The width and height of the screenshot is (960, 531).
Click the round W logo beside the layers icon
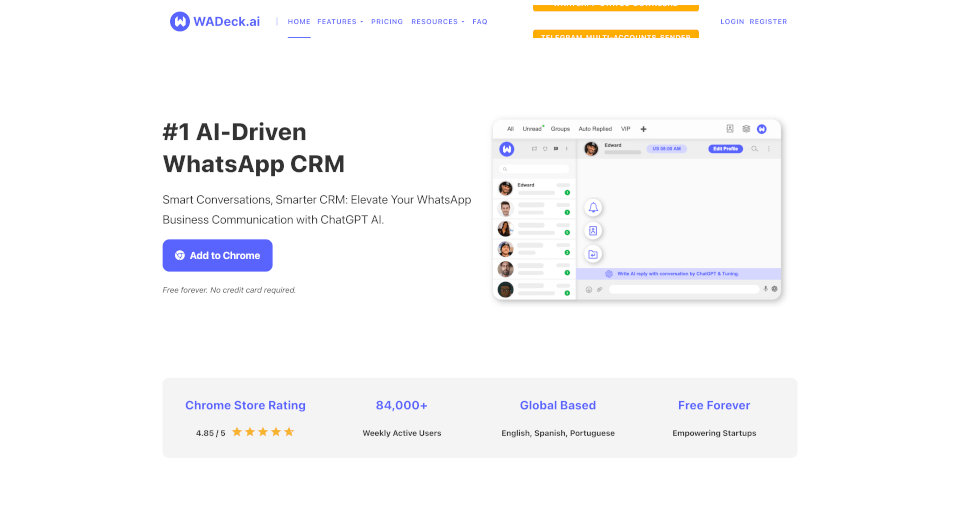[x=762, y=129]
